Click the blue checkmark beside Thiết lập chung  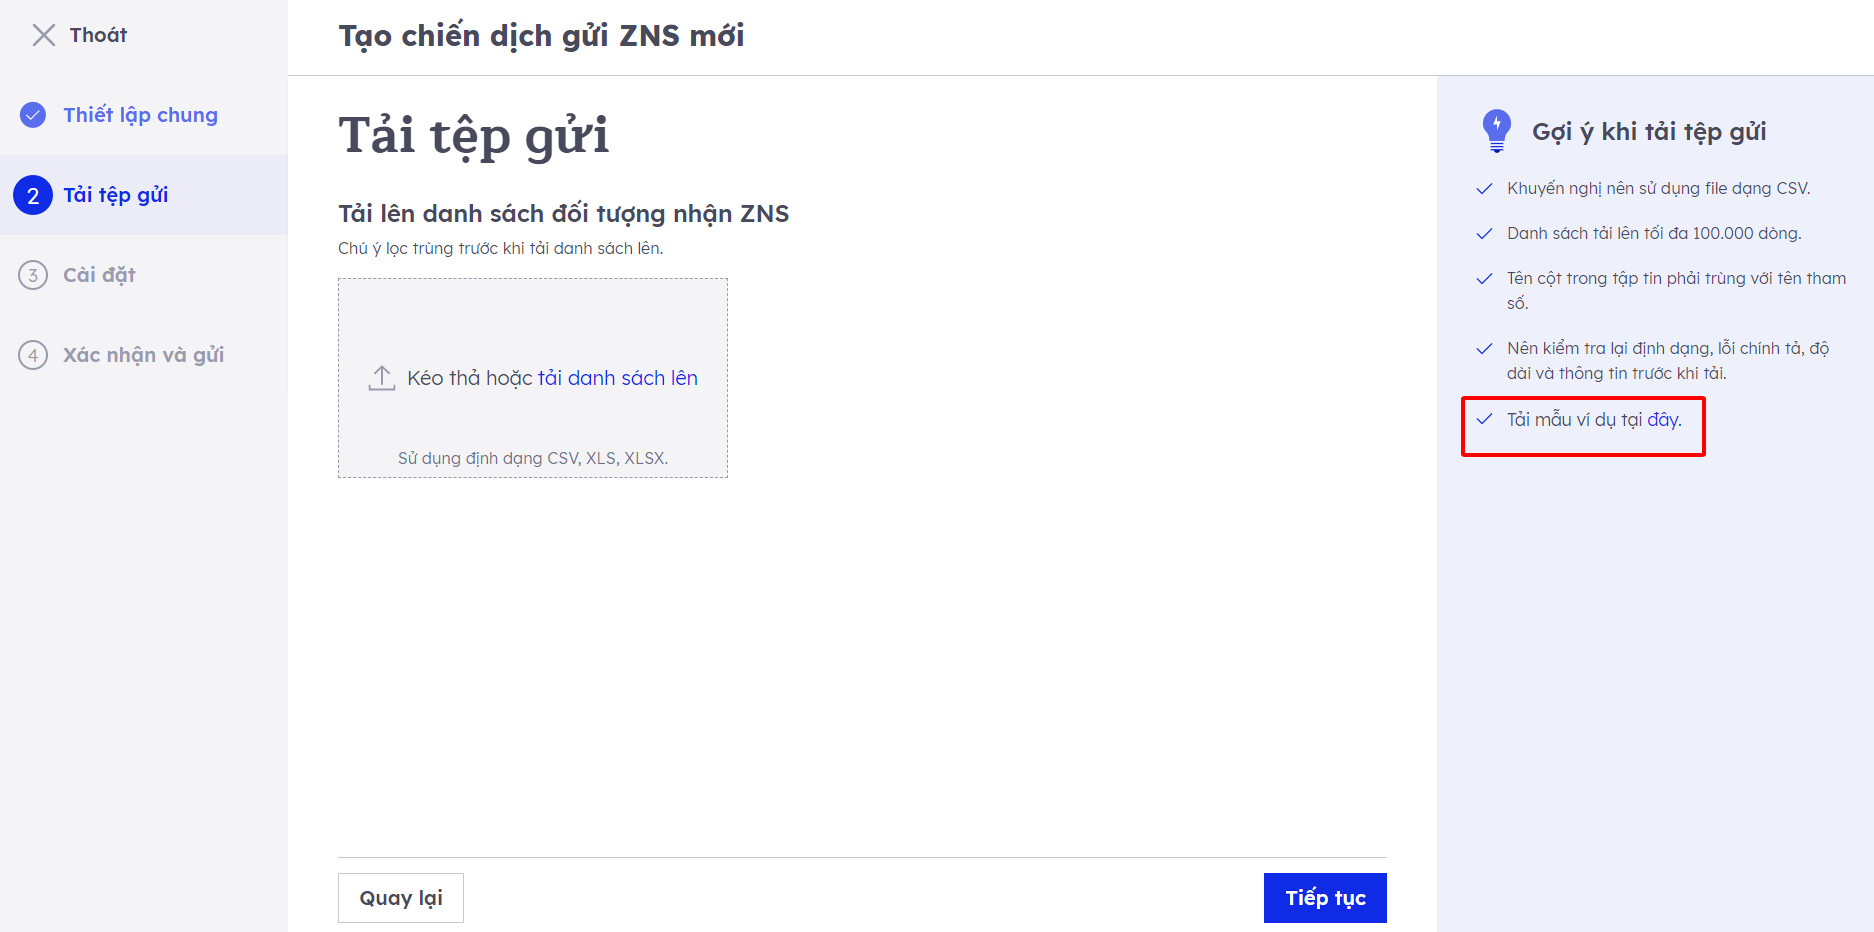click(x=33, y=115)
